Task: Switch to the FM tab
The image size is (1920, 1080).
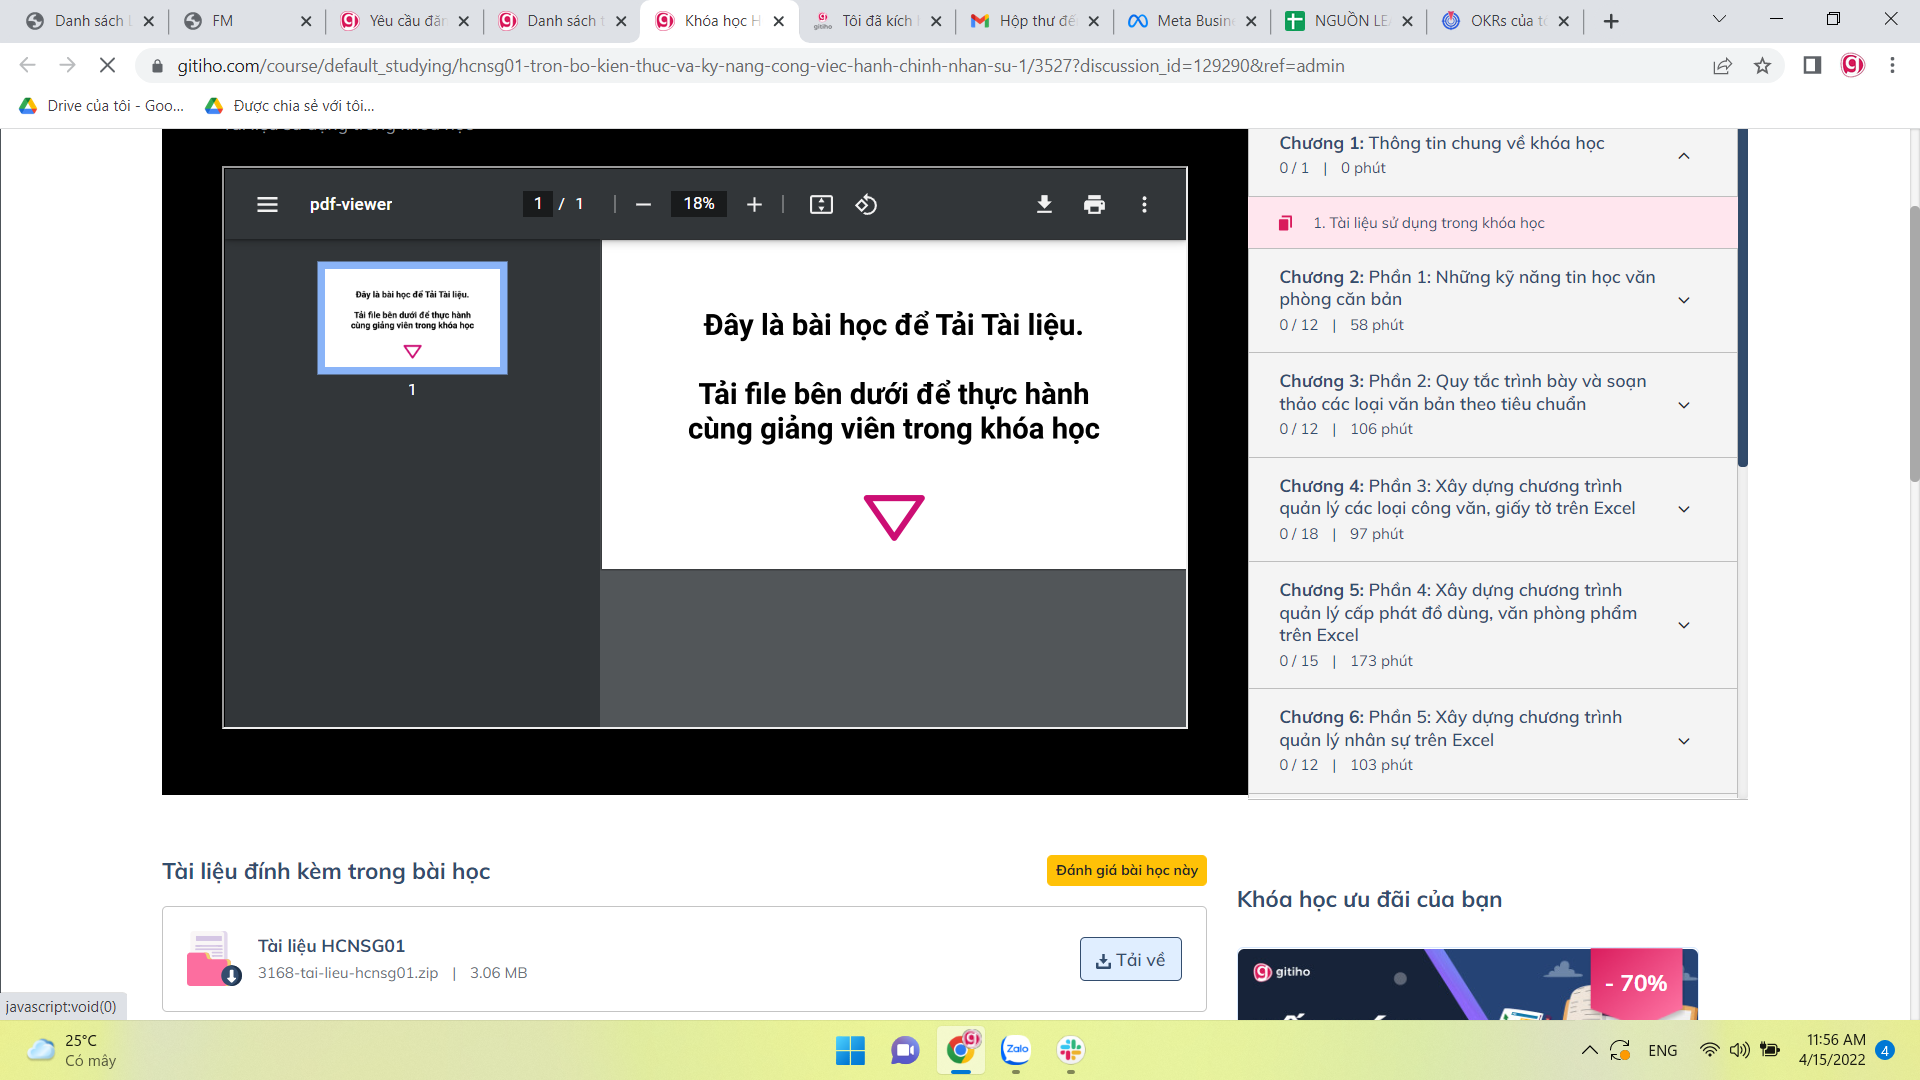Action: tap(248, 21)
